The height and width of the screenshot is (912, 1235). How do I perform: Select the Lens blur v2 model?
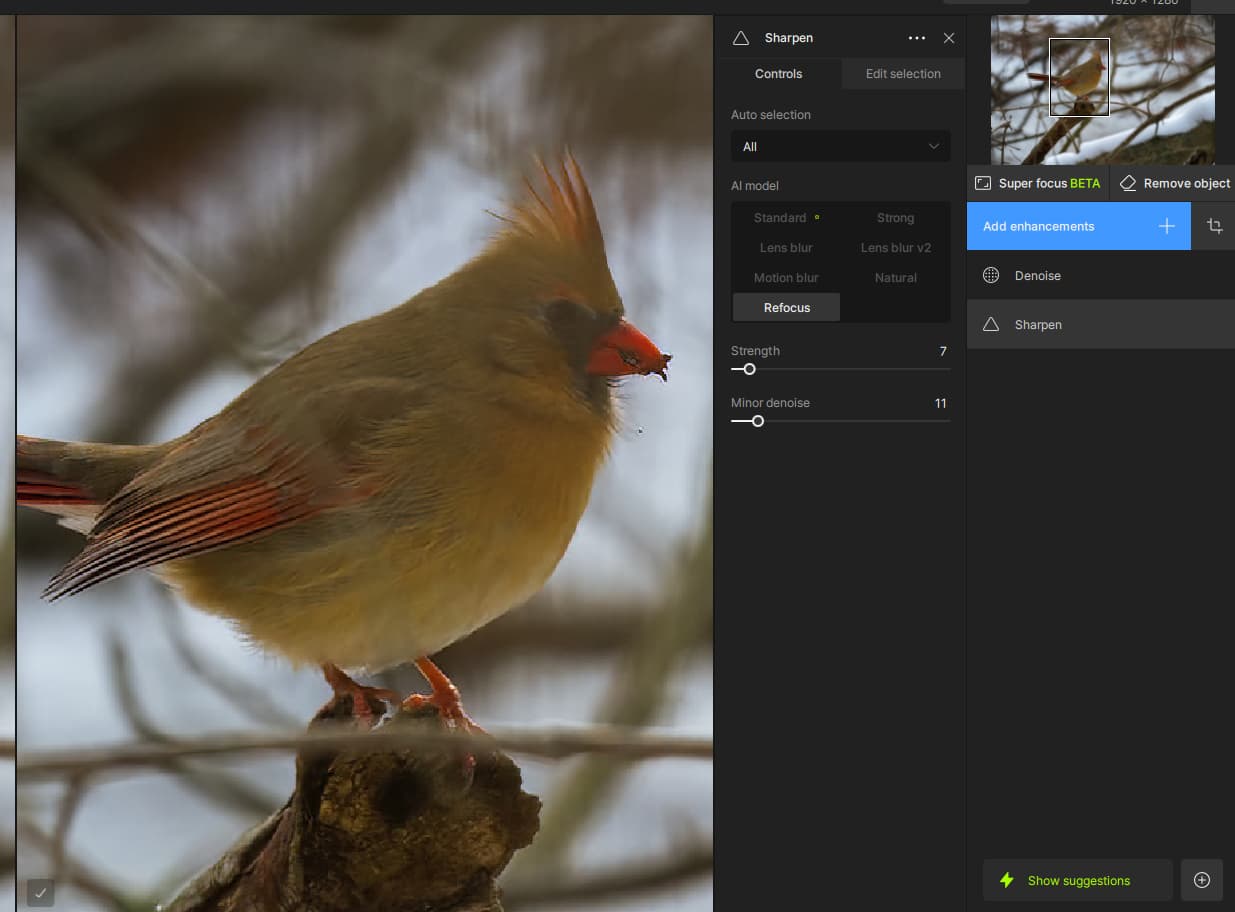coord(895,248)
